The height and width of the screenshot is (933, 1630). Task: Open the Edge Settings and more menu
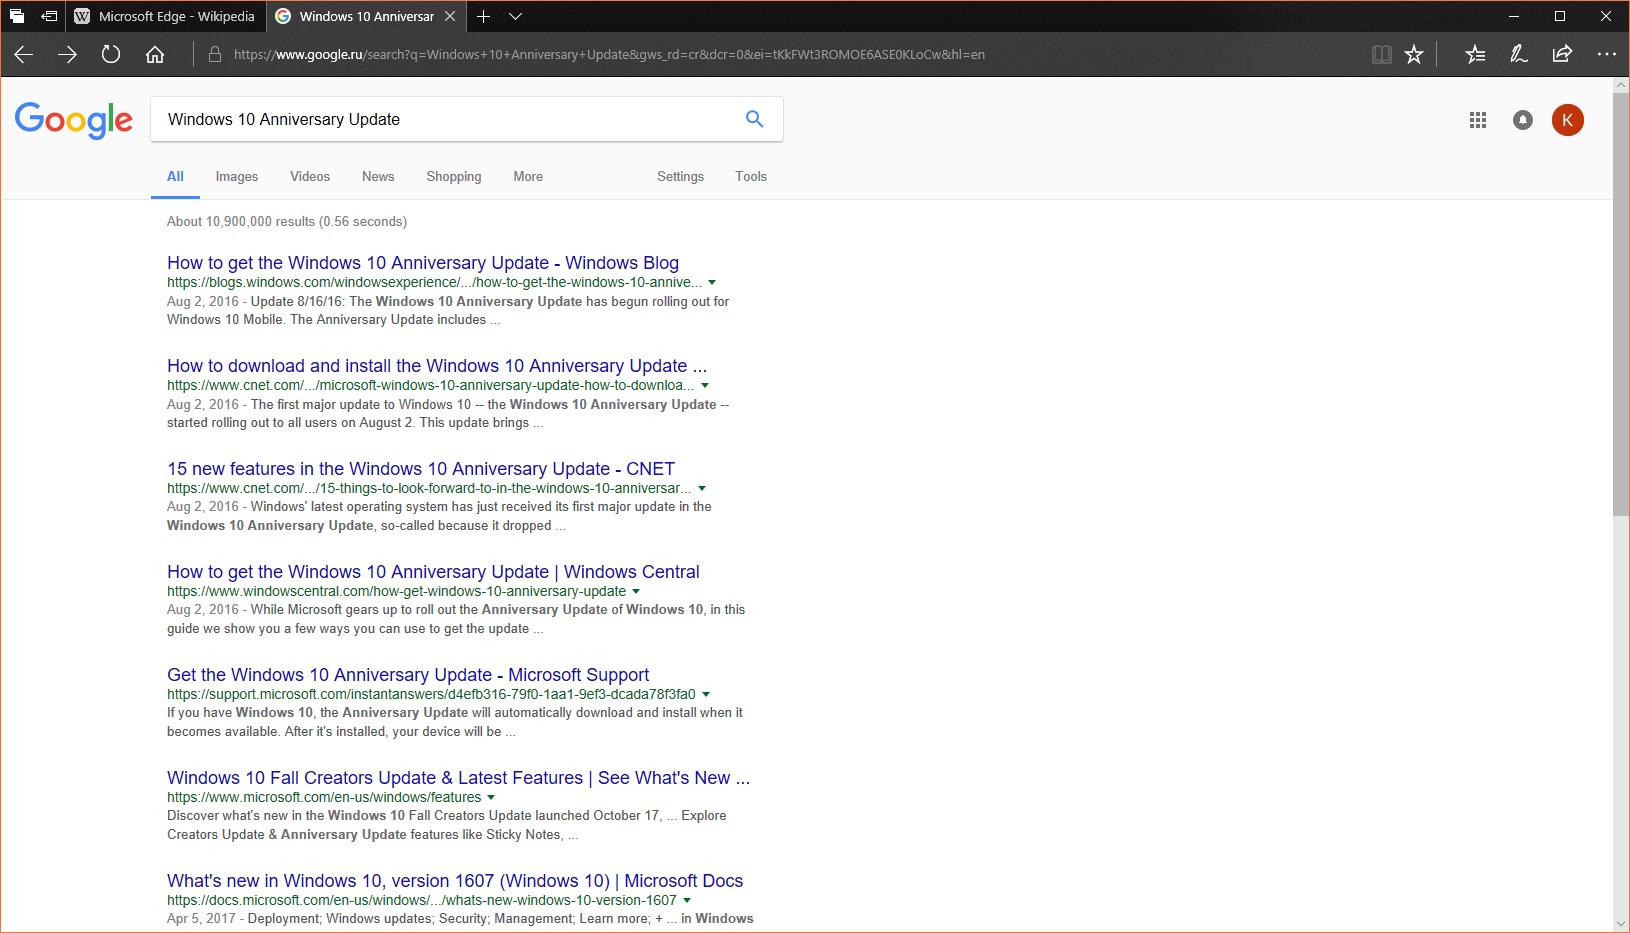(x=1606, y=55)
